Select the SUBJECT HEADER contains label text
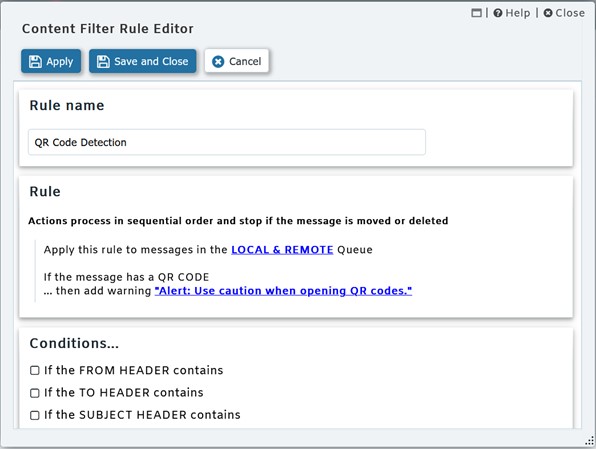596x449 pixels. pos(142,415)
